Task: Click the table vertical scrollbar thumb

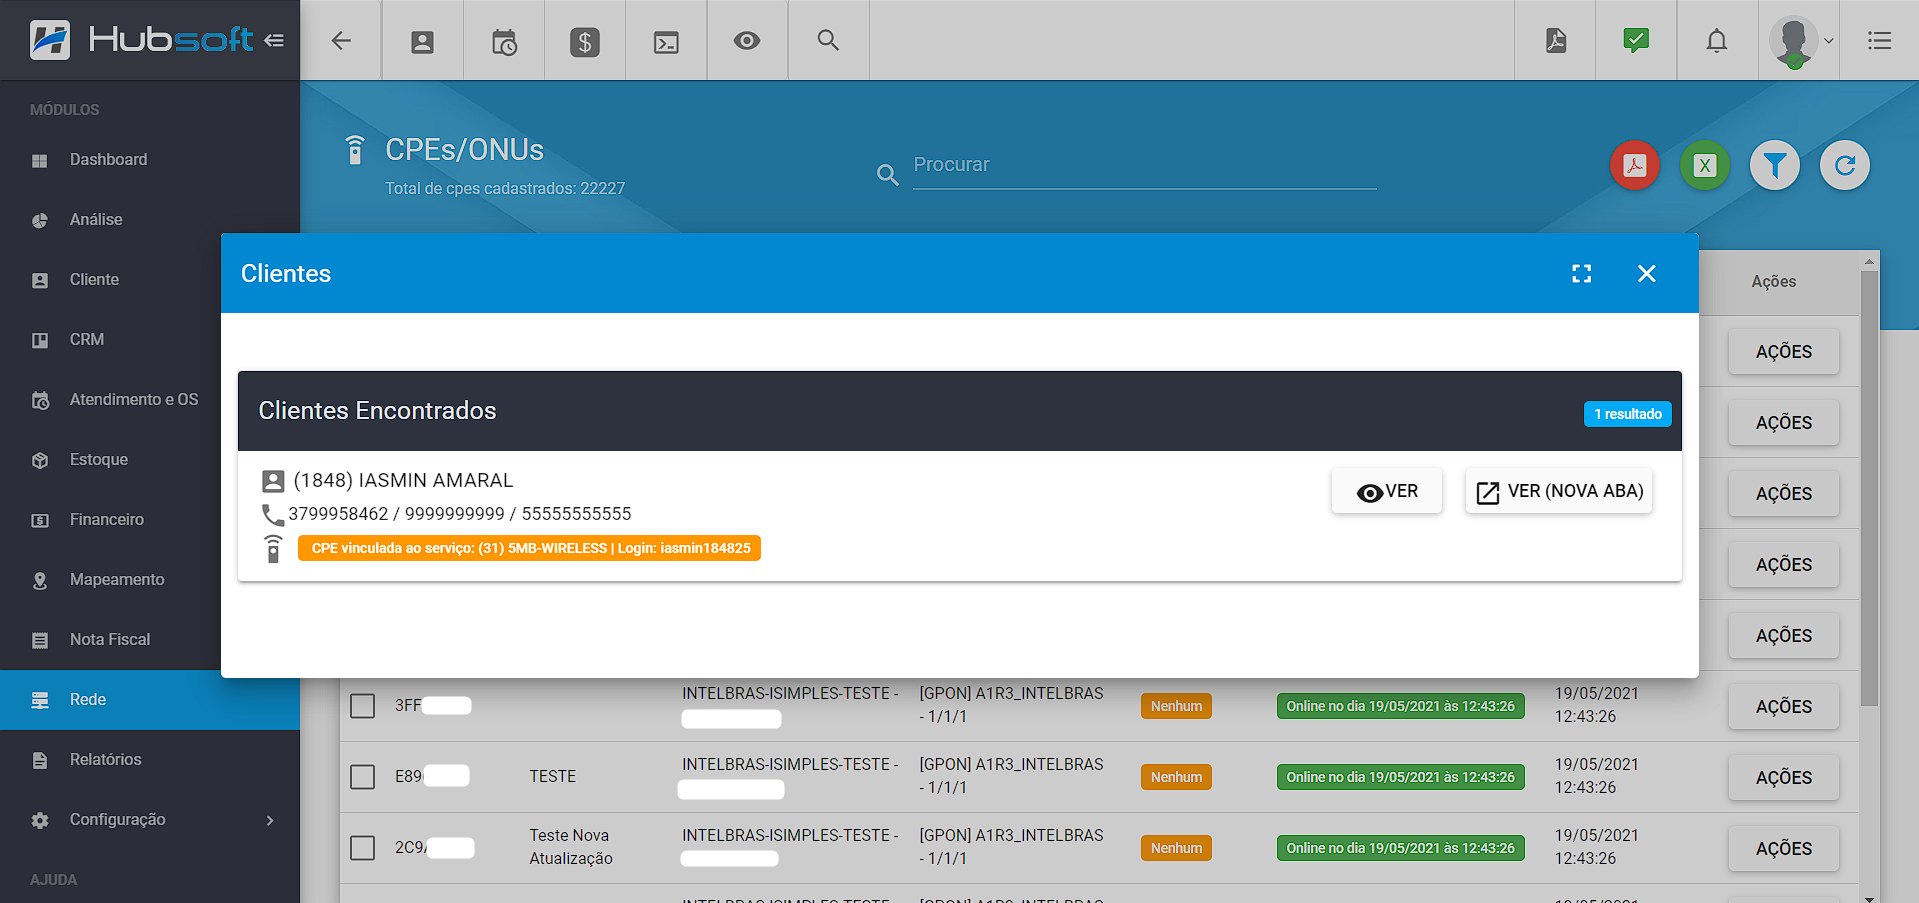Action: point(1869,488)
